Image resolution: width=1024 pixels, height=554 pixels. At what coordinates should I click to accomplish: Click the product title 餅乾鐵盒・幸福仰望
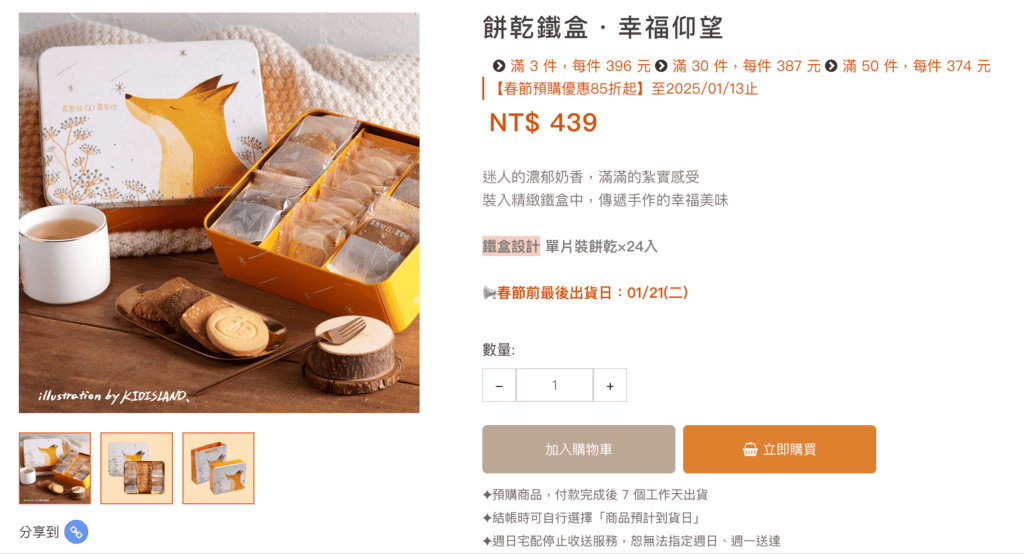click(603, 28)
